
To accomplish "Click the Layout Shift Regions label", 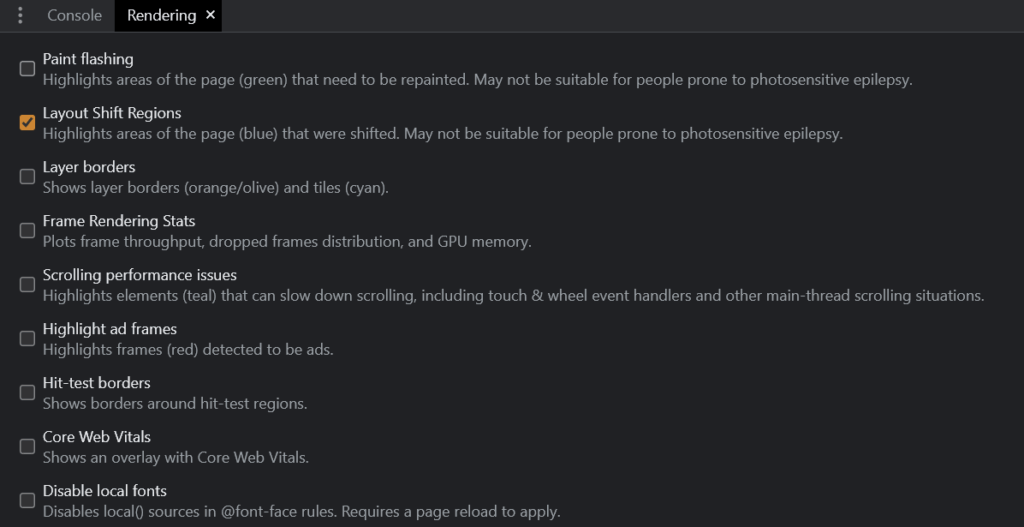I will [112, 113].
